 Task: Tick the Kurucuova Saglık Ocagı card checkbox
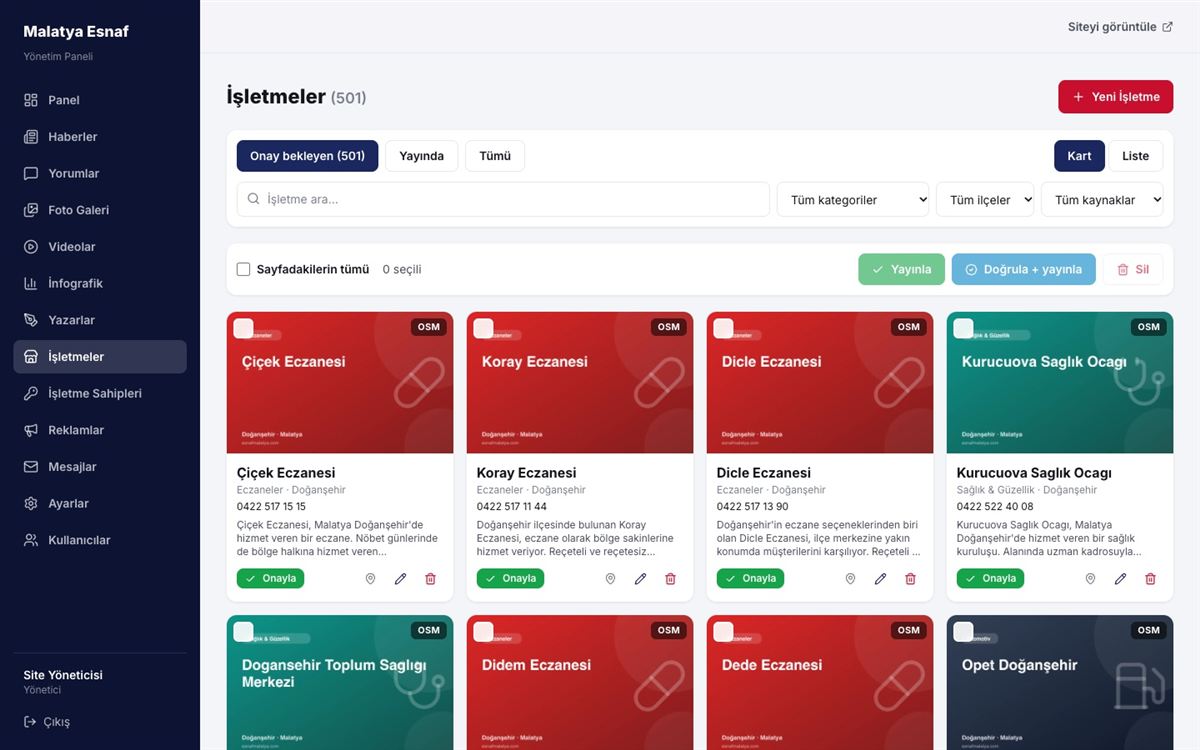[963, 328]
